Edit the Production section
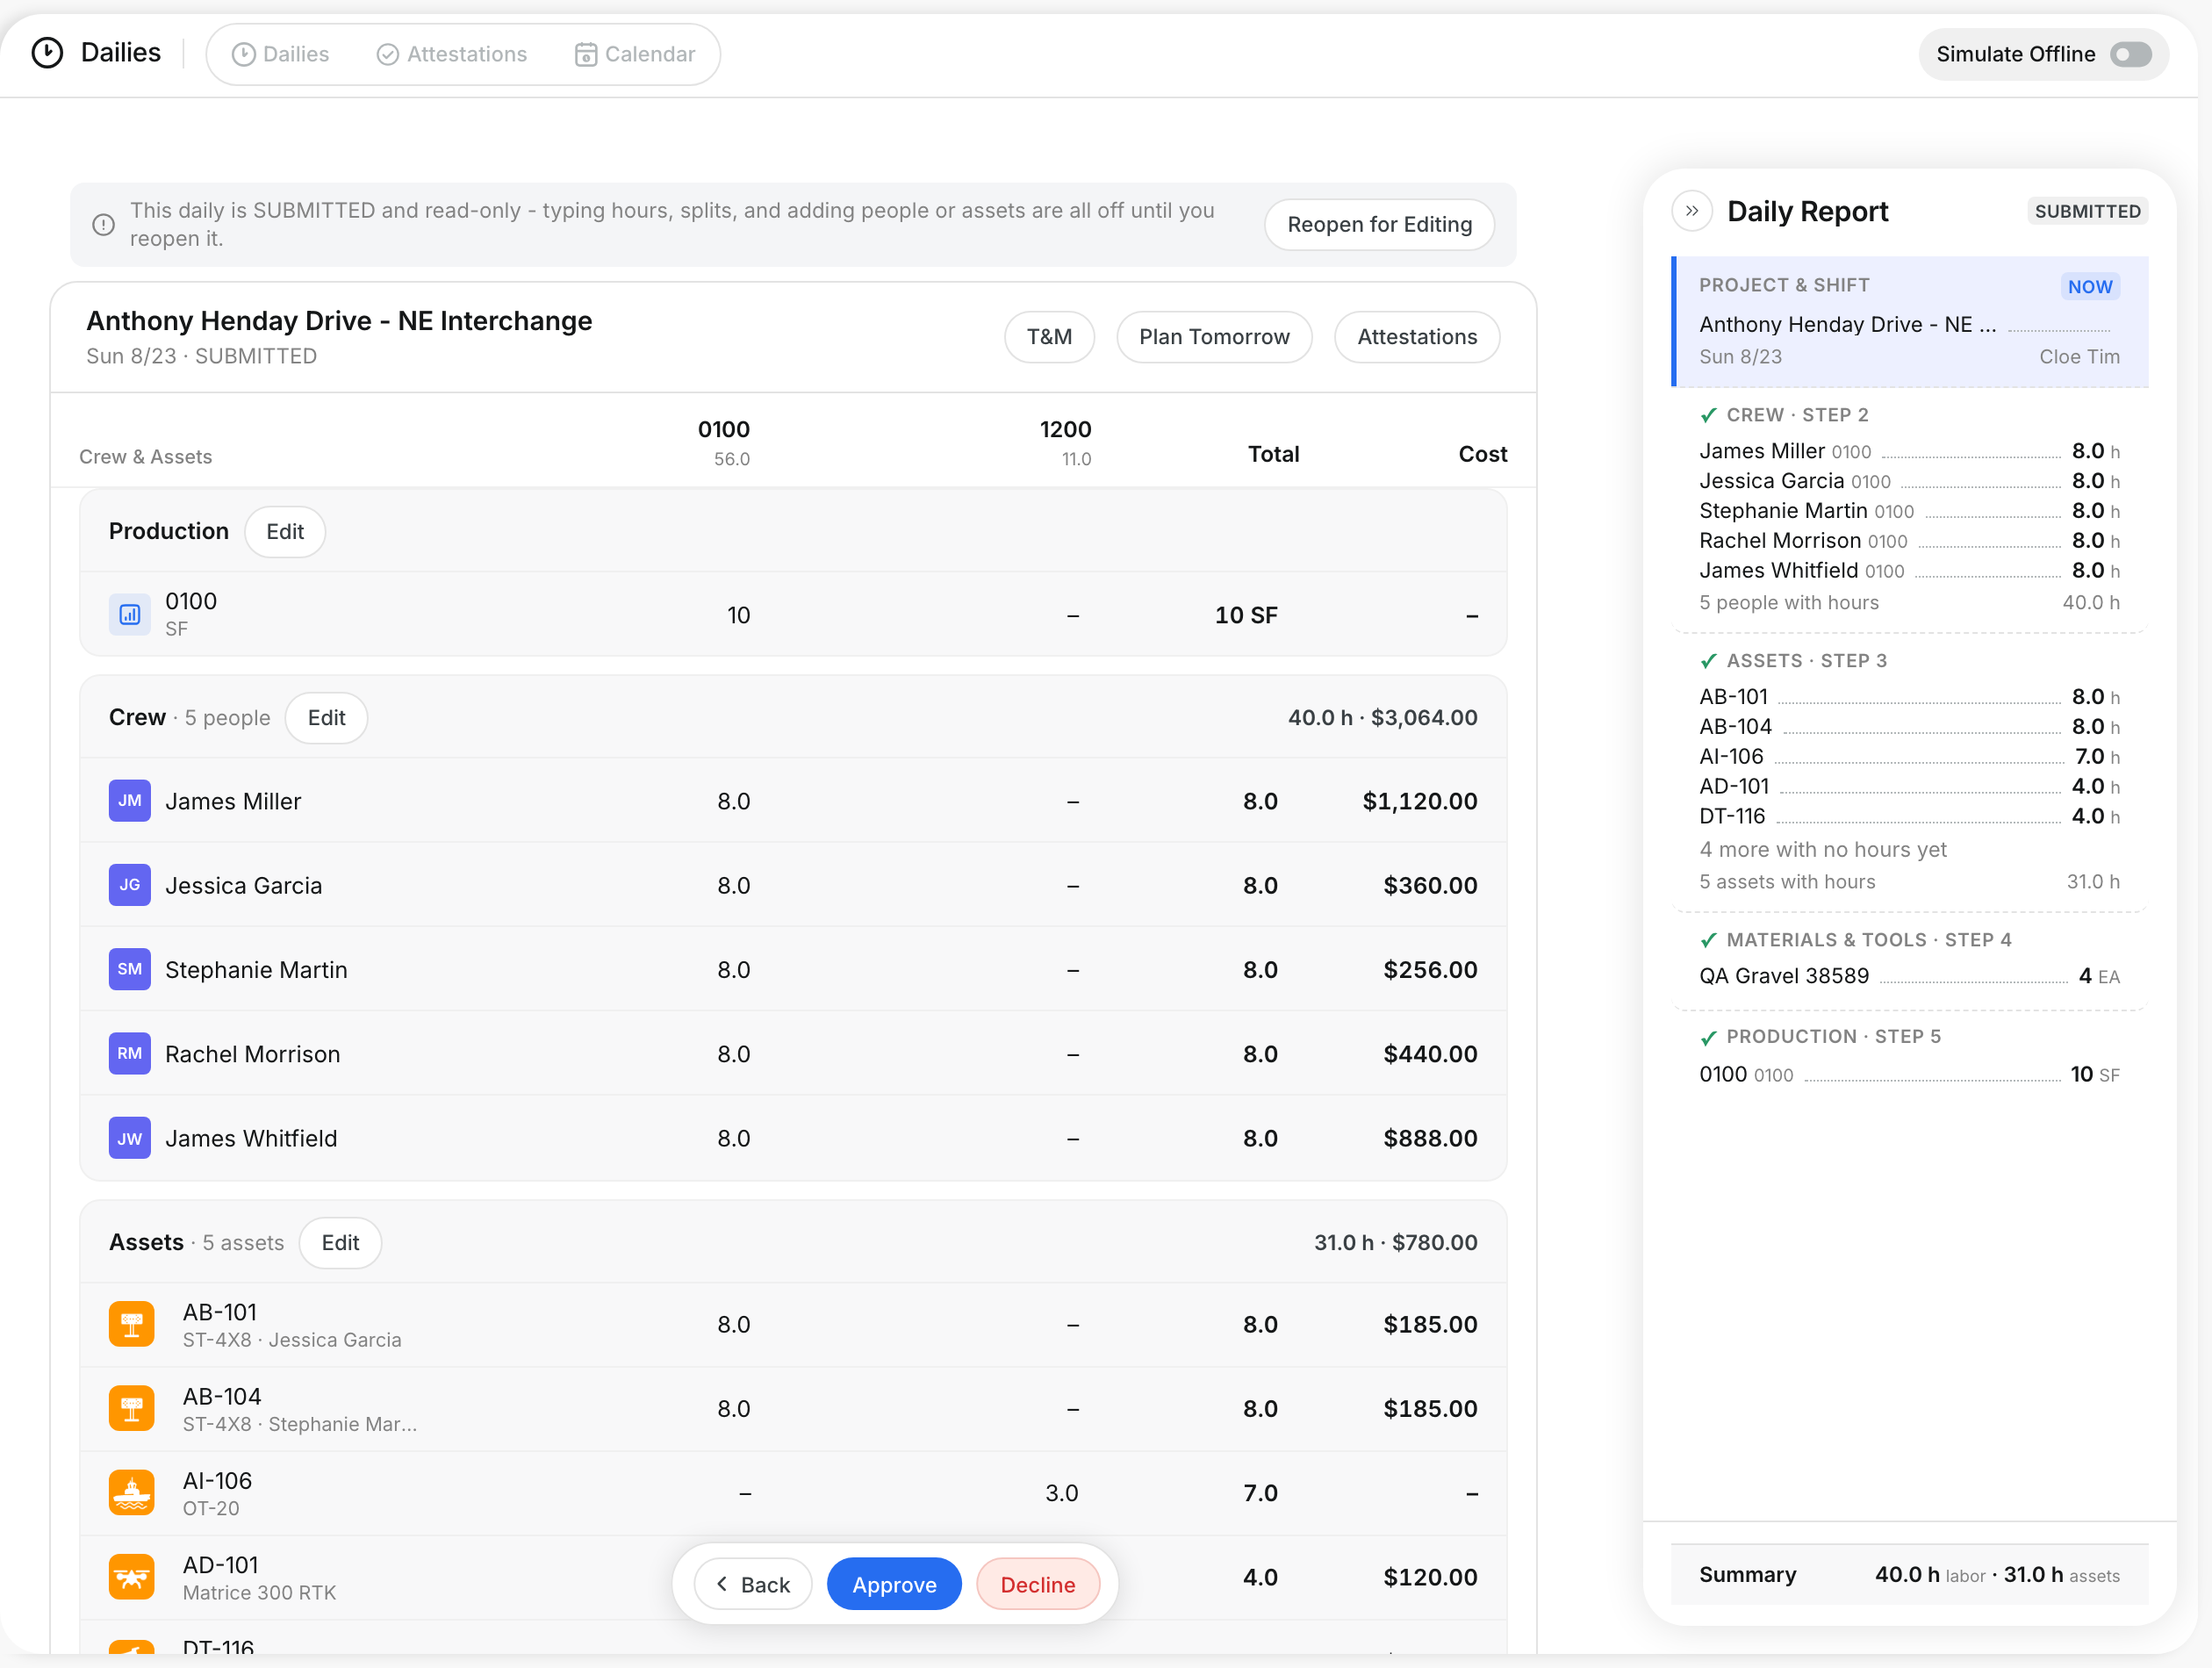This screenshot has width=2212, height=1668. 285,532
